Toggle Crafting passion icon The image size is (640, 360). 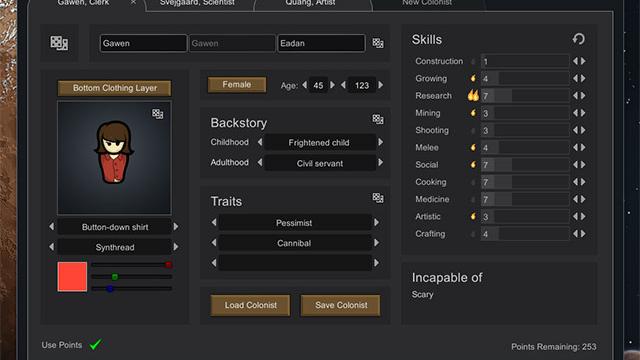473,234
